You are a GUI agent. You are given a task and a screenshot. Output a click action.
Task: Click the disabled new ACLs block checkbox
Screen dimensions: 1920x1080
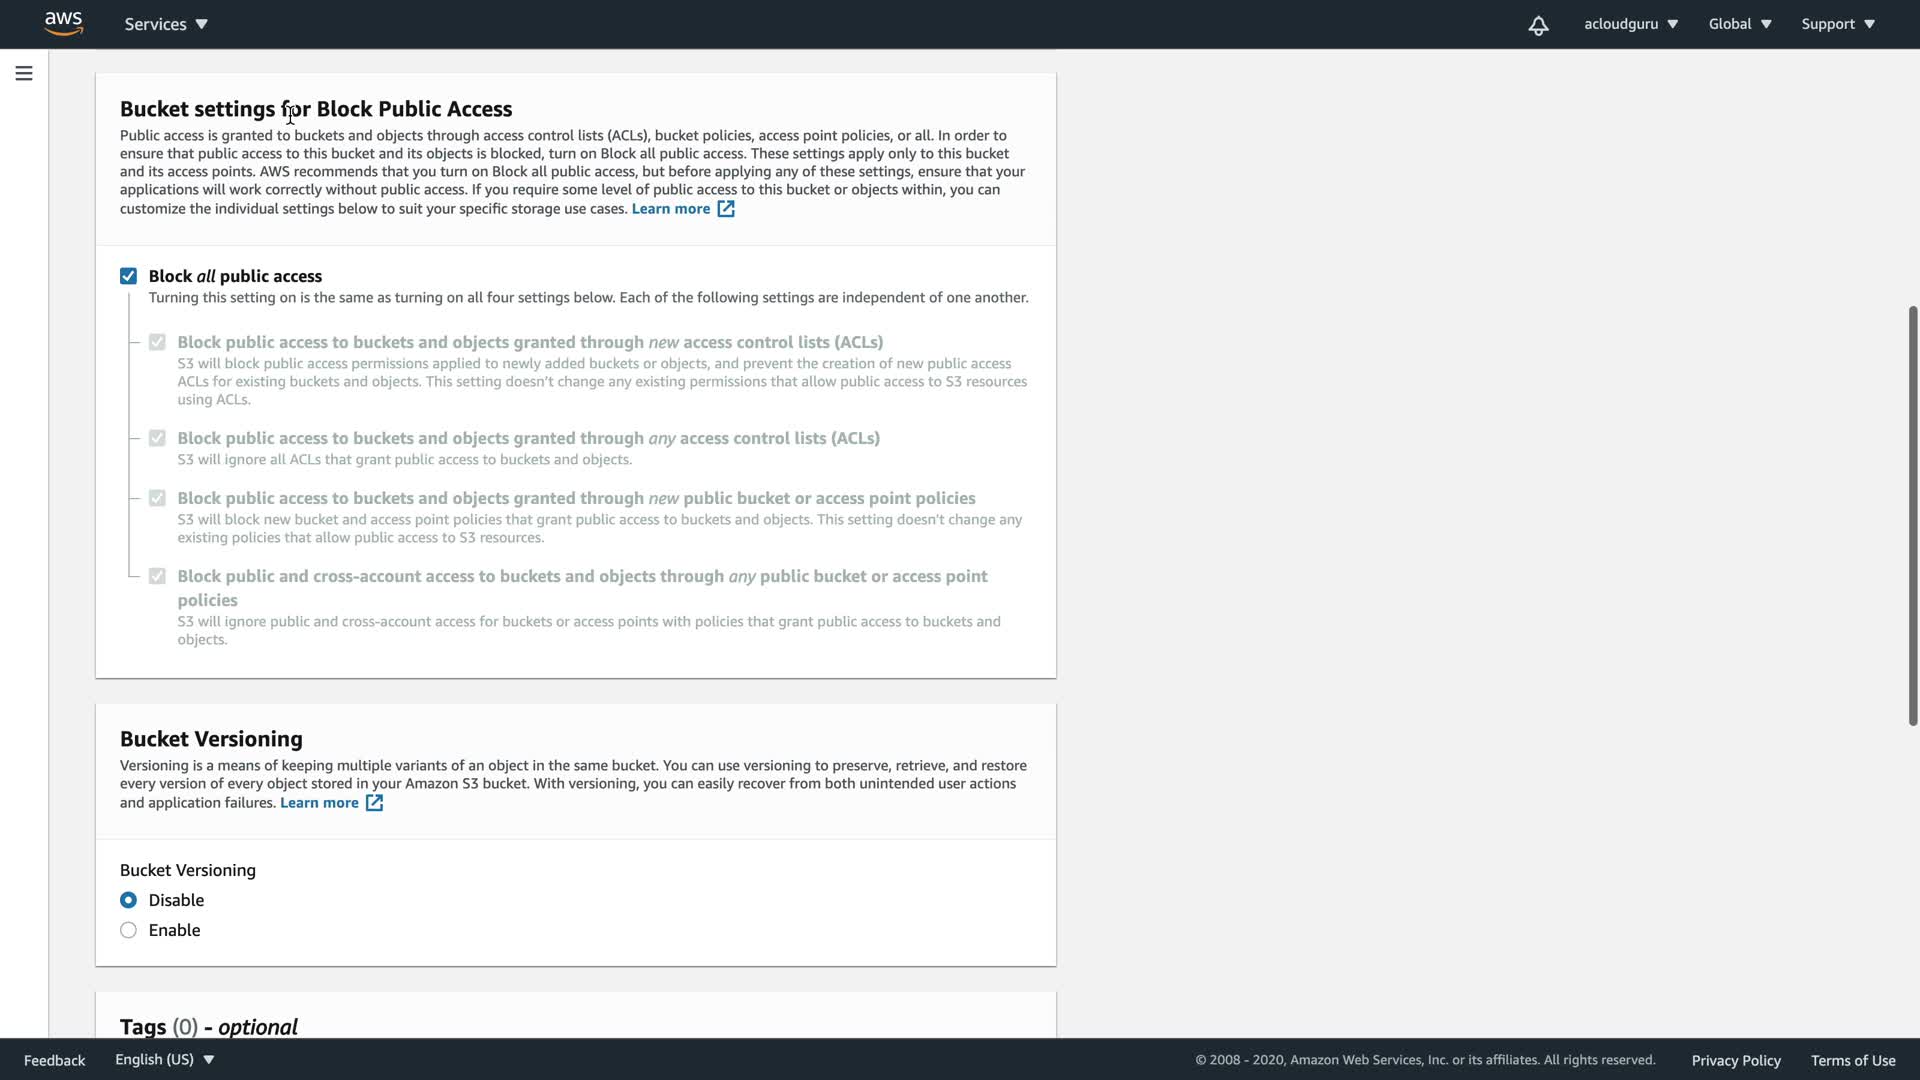tap(157, 342)
